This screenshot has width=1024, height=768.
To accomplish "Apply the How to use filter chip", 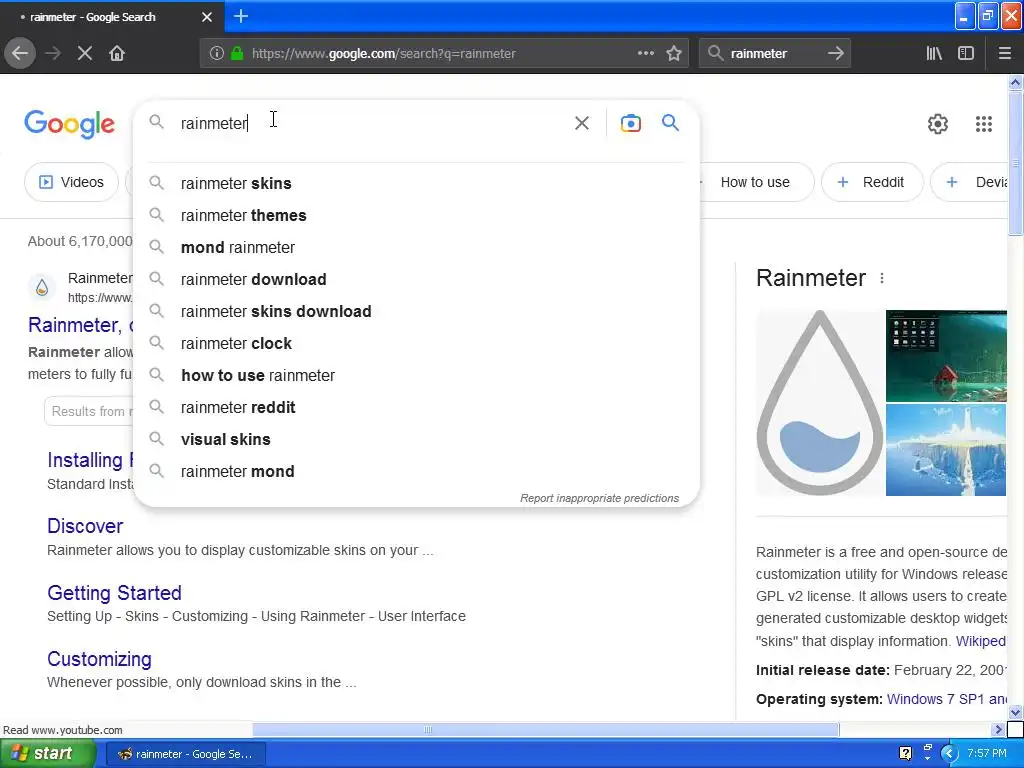I will pyautogui.click(x=755, y=182).
